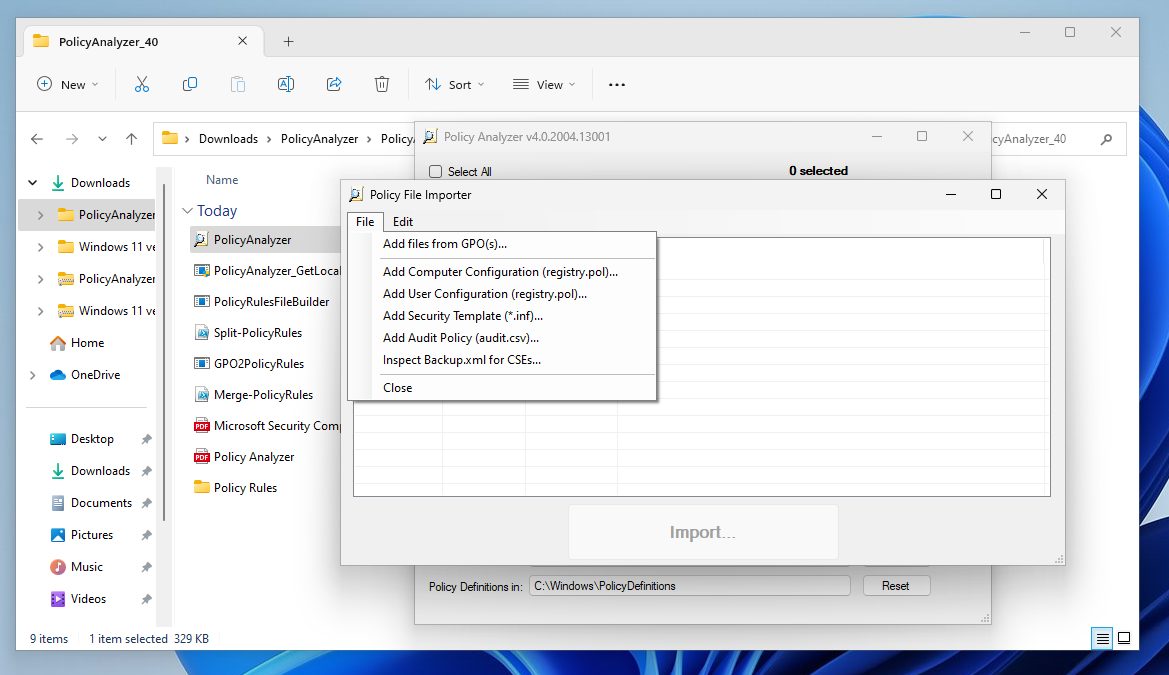Select the GPO2PolicyRules file
The height and width of the screenshot is (675, 1169).
[249, 364]
